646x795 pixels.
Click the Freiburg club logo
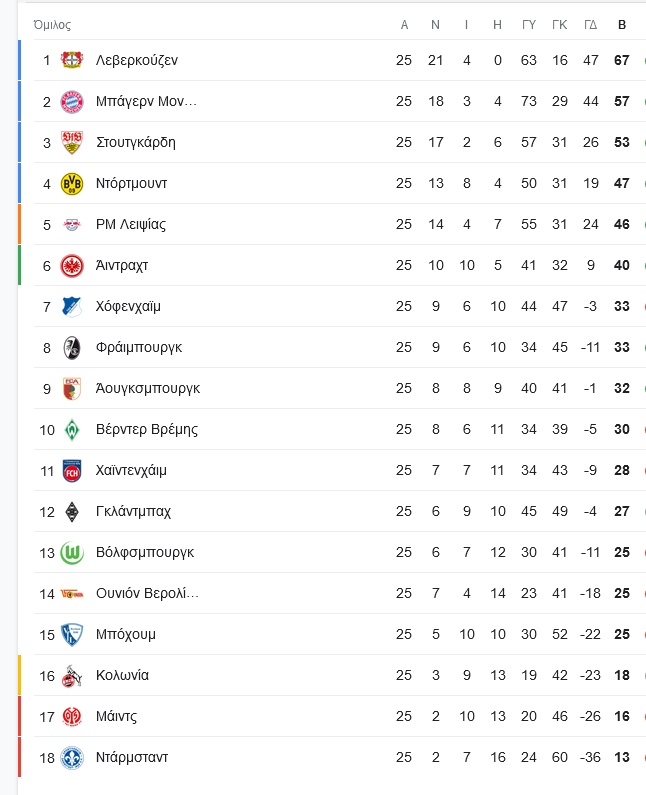(72, 347)
